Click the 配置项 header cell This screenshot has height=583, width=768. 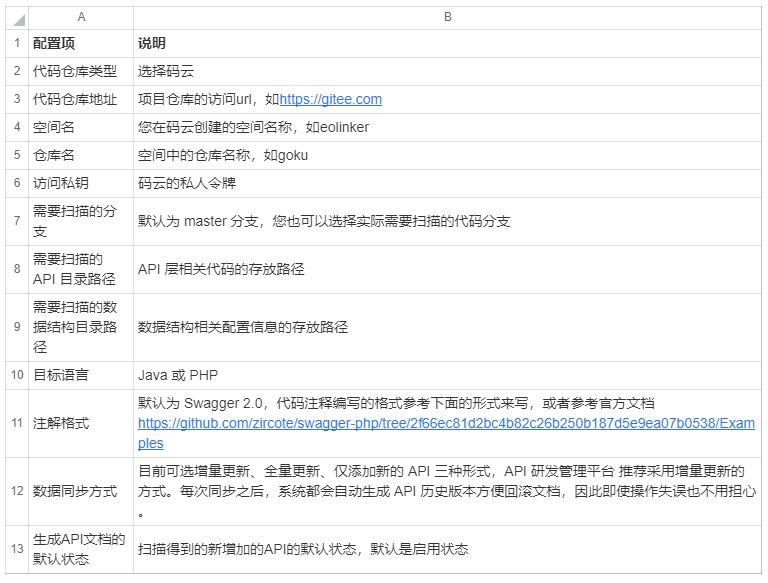coord(54,44)
